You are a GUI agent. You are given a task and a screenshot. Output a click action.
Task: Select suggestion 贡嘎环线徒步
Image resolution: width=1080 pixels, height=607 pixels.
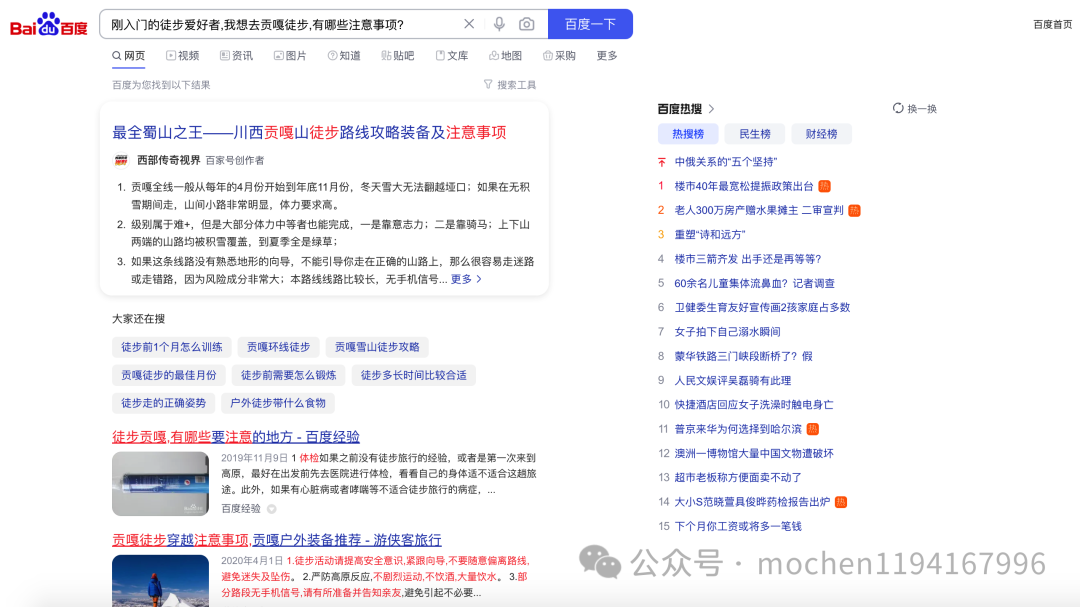tap(279, 347)
